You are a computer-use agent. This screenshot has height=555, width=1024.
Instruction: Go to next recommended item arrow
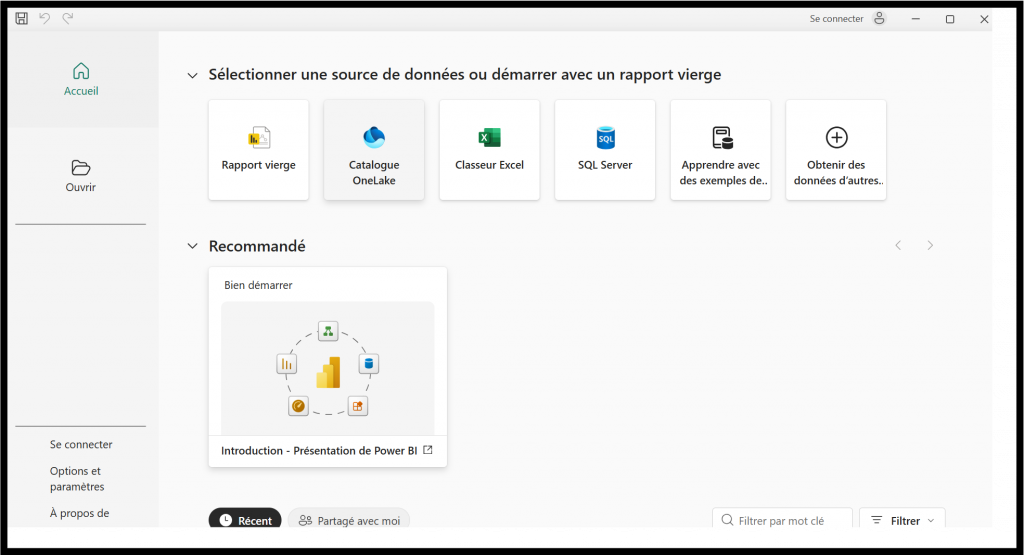pos(930,246)
